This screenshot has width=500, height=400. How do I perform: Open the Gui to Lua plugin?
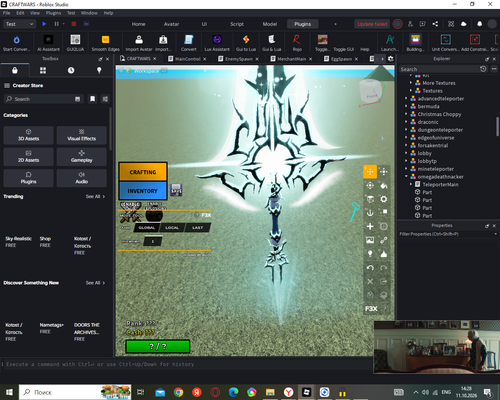point(246,43)
